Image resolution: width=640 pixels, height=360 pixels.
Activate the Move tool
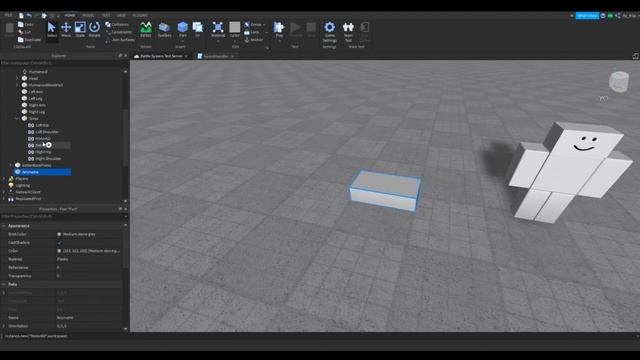point(66,29)
